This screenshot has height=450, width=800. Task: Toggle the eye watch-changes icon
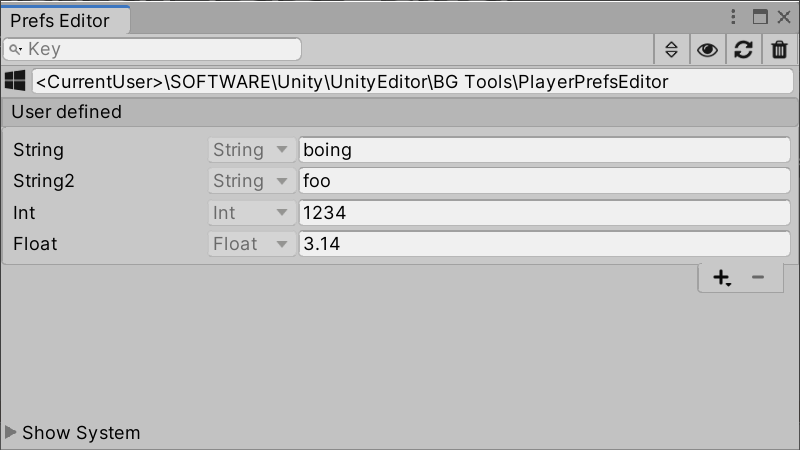(707, 49)
